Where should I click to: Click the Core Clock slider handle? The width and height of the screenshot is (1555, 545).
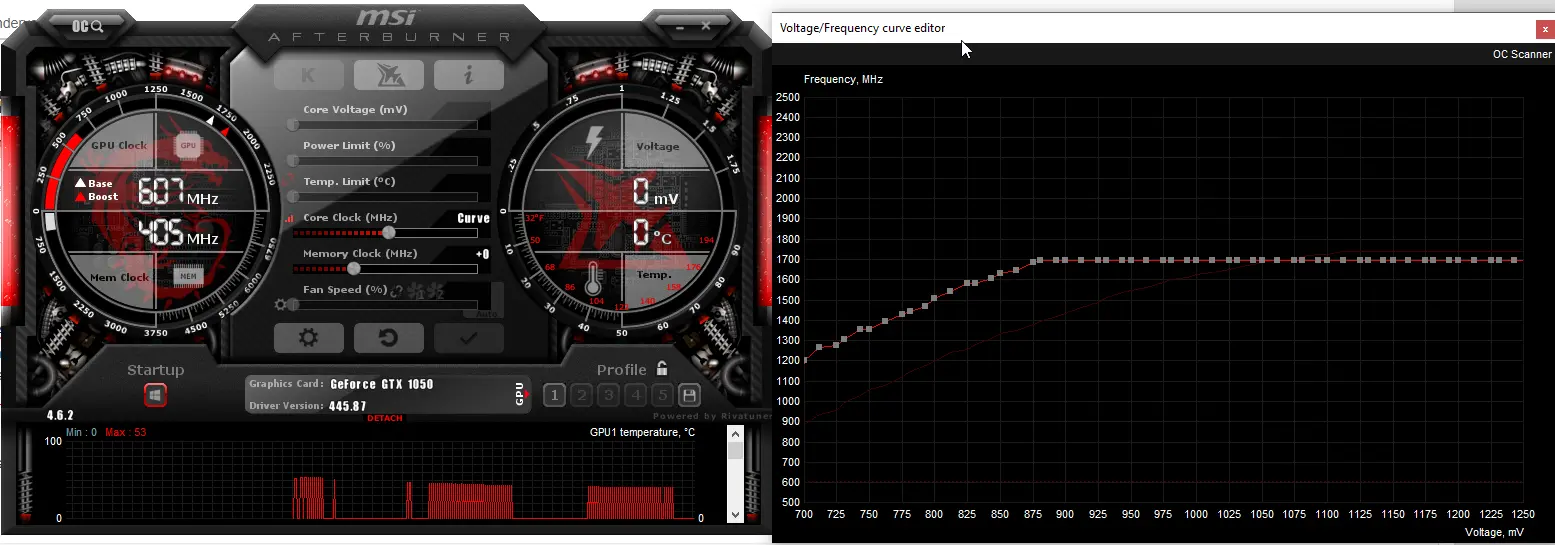point(388,232)
